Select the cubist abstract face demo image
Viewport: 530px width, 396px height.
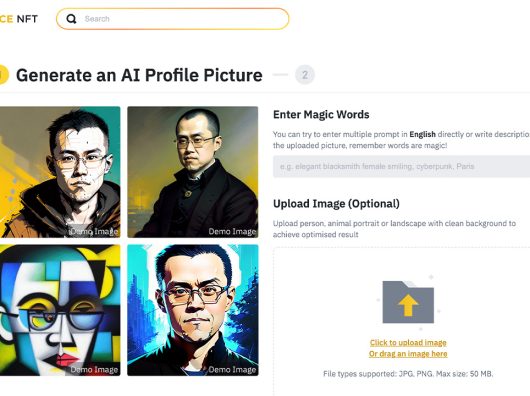point(60,310)
